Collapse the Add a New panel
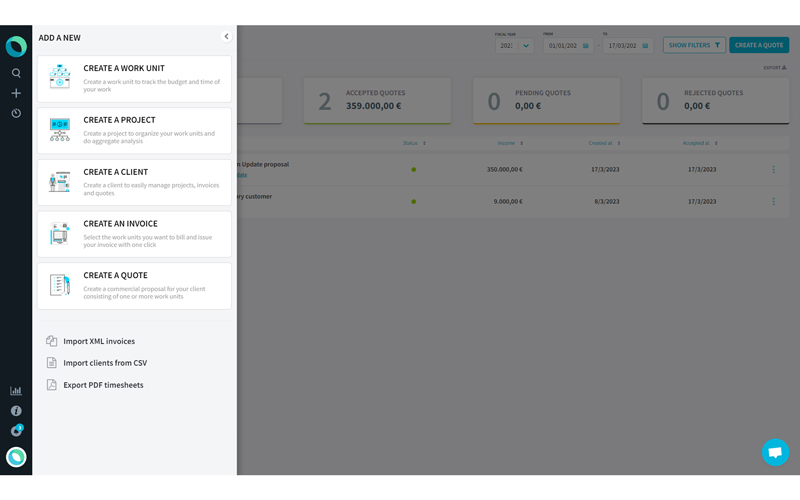The image size is (800, 500). [x=227, y=36]
